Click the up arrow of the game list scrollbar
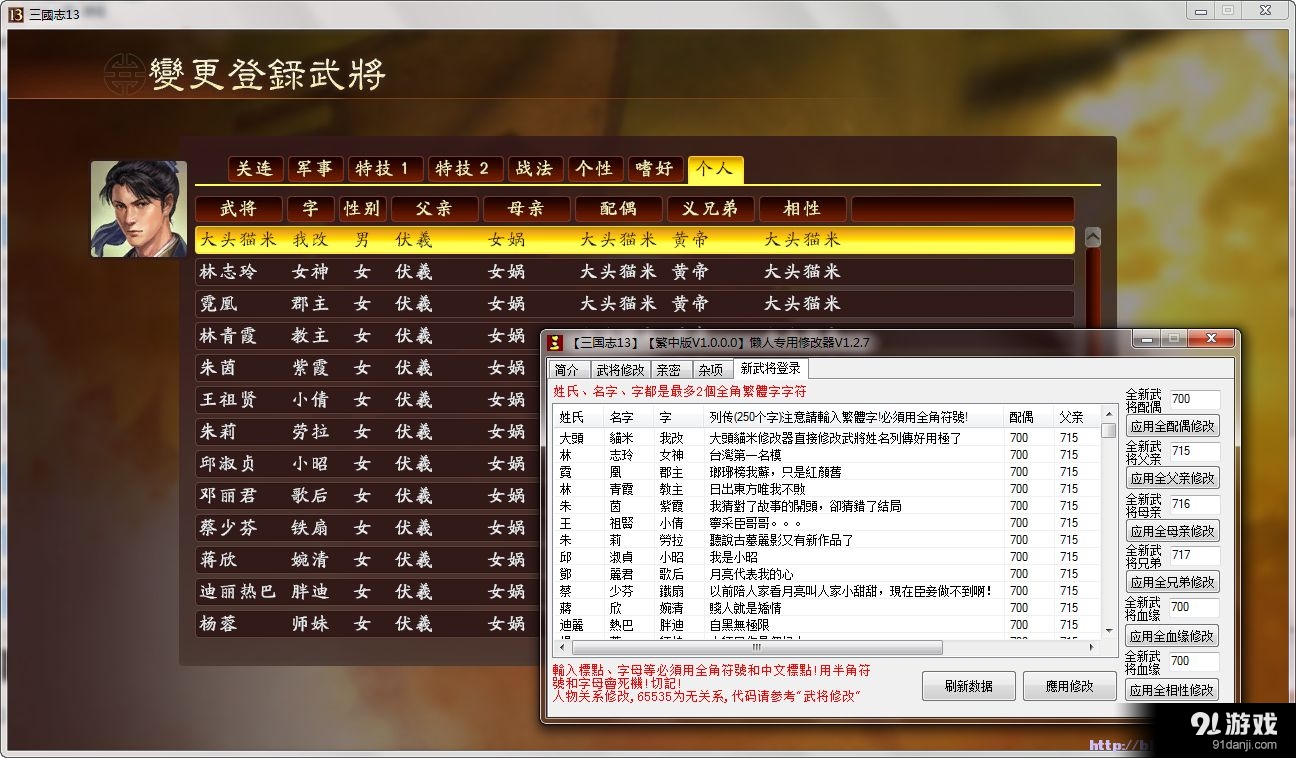Image resolution: width=1296 pixels, height=758 pixels. click(x=1093, y=237)
